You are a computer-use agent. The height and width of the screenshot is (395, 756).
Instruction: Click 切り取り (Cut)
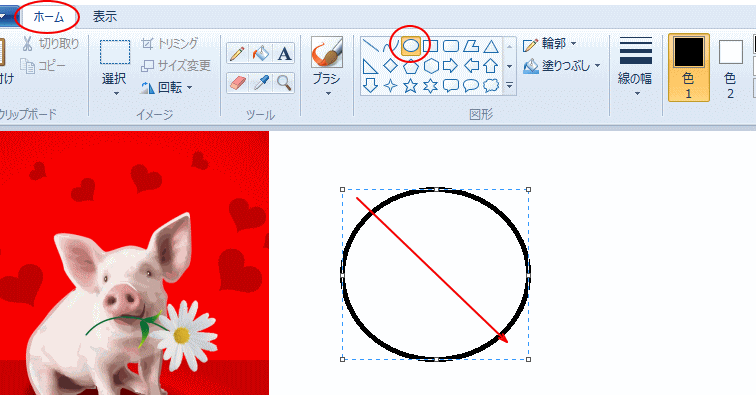coord(50,43)
